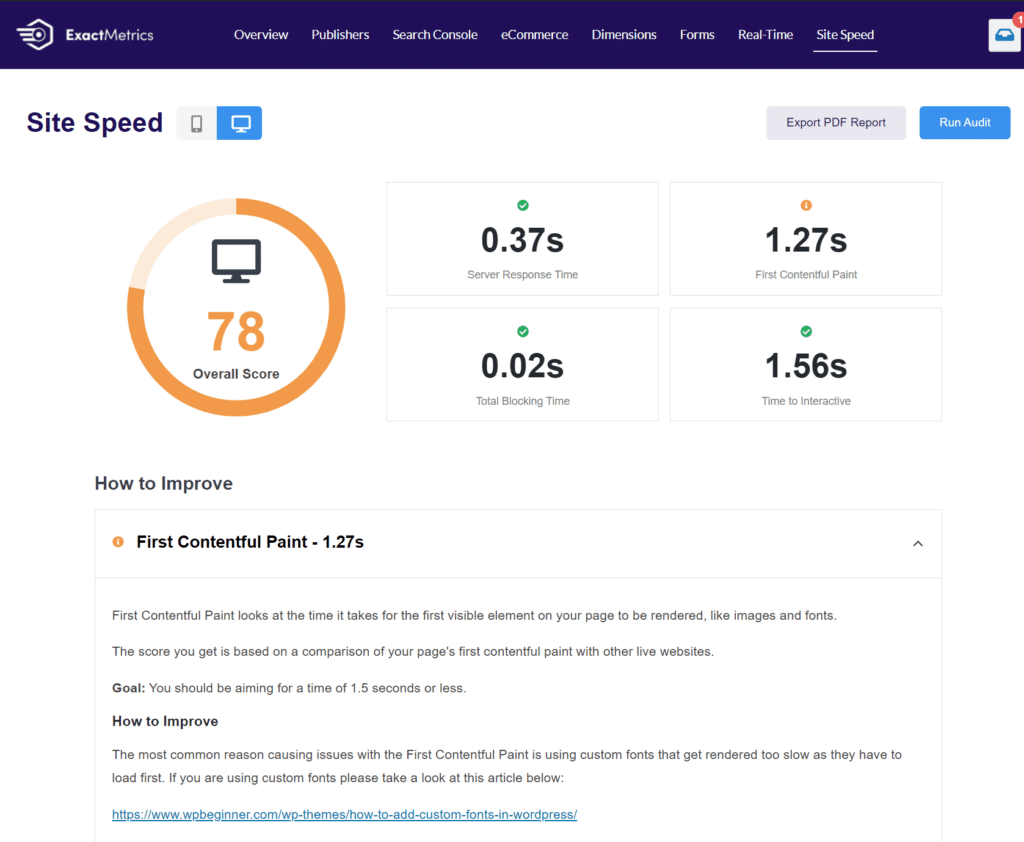Select the 1.27s First Contentful Paint card
The height and width of the screenshot is (842, 1024).
click(x=805, y=239)
